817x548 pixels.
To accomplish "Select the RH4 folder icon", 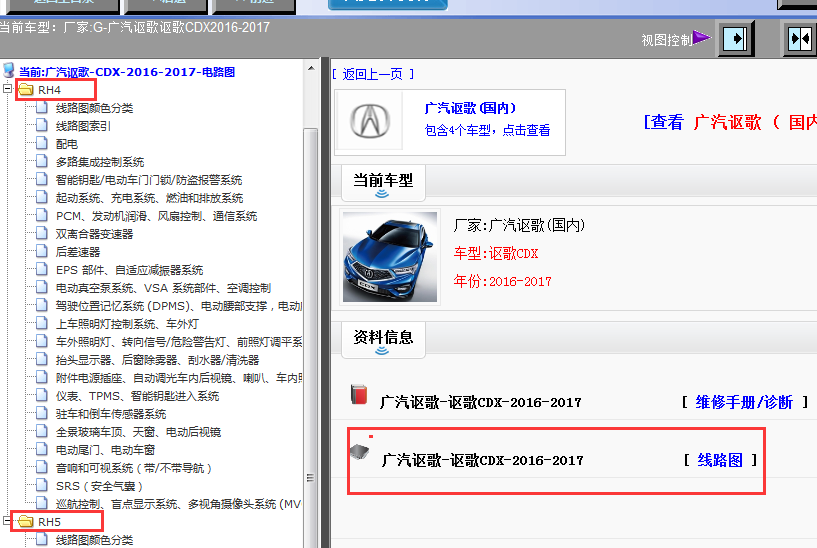I will (x=26, y=90).
